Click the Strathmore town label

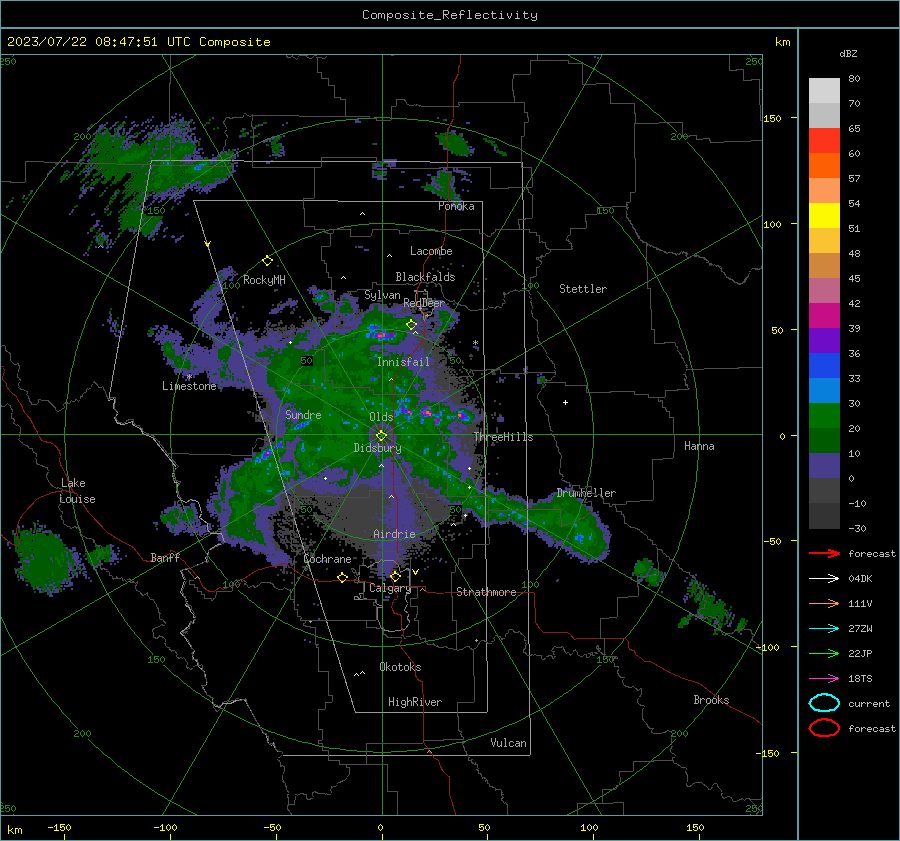pyautogui.click(x=486, y=592)
